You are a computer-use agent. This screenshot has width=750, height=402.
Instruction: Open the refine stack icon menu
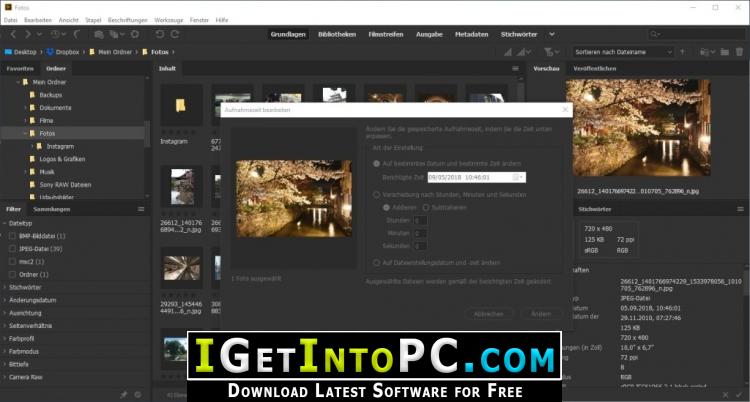pyautogui.click(x=116, y=34)
